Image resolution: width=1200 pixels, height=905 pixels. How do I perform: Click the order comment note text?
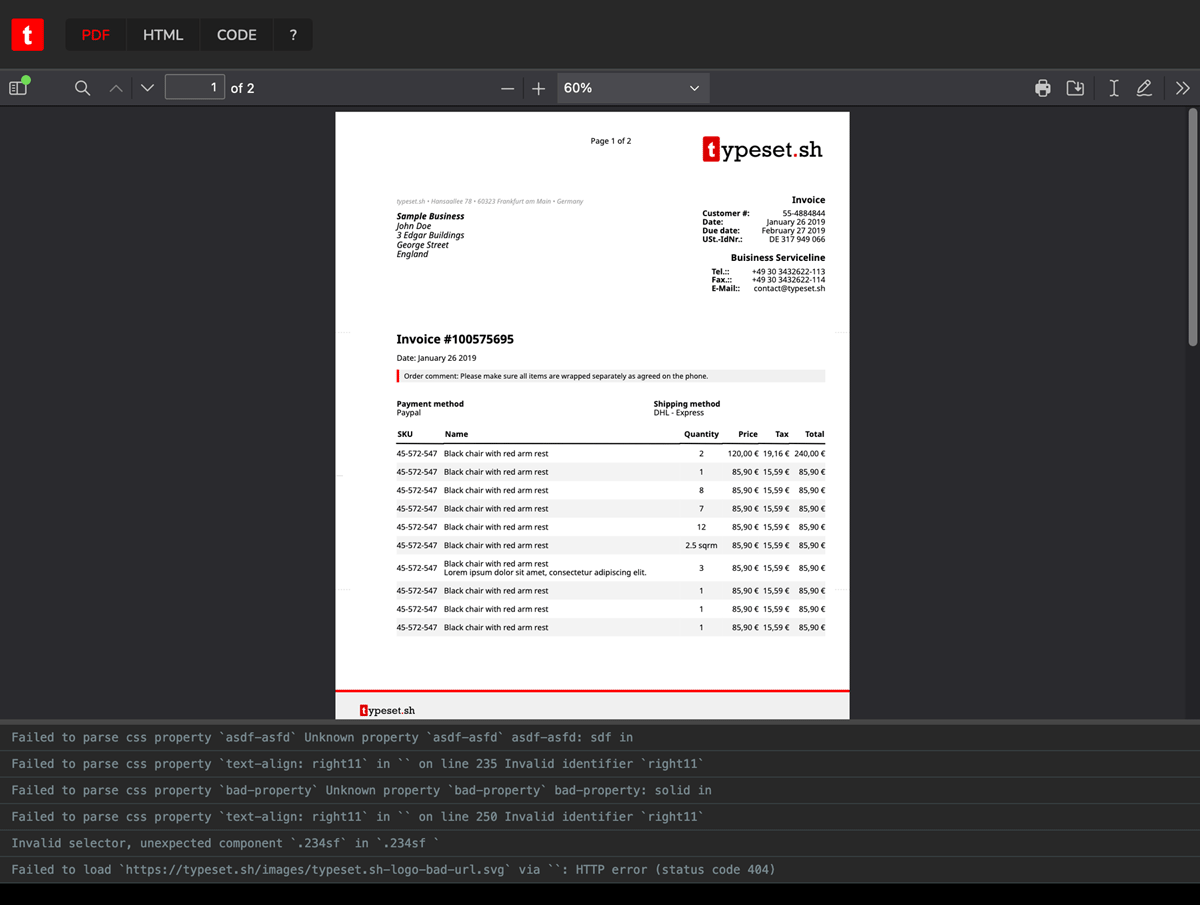556,376
